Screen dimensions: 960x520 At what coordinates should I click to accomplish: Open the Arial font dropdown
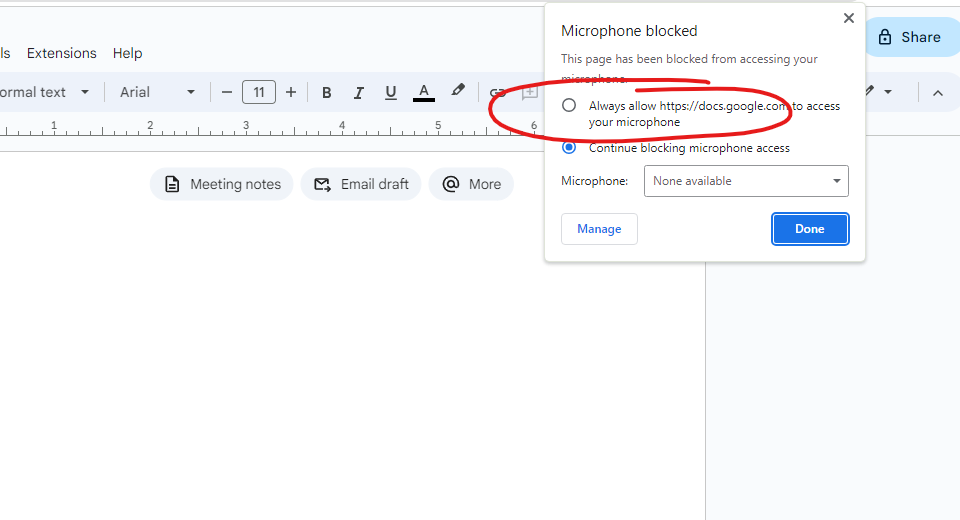[x=157, y=92]
